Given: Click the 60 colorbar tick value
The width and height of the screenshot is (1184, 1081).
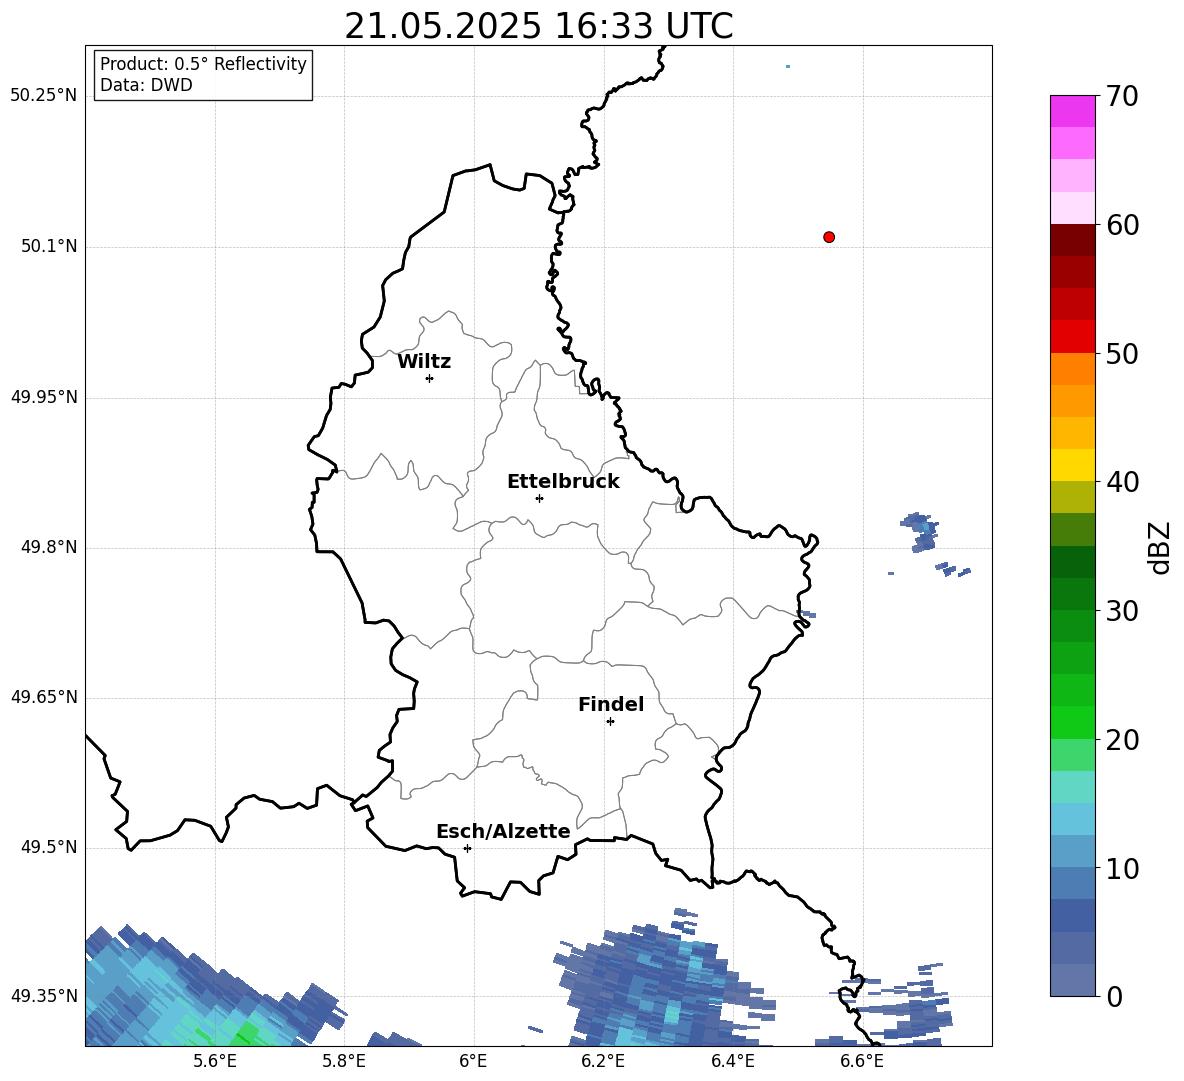Looking at the screenshot, I should [1122, 225].
